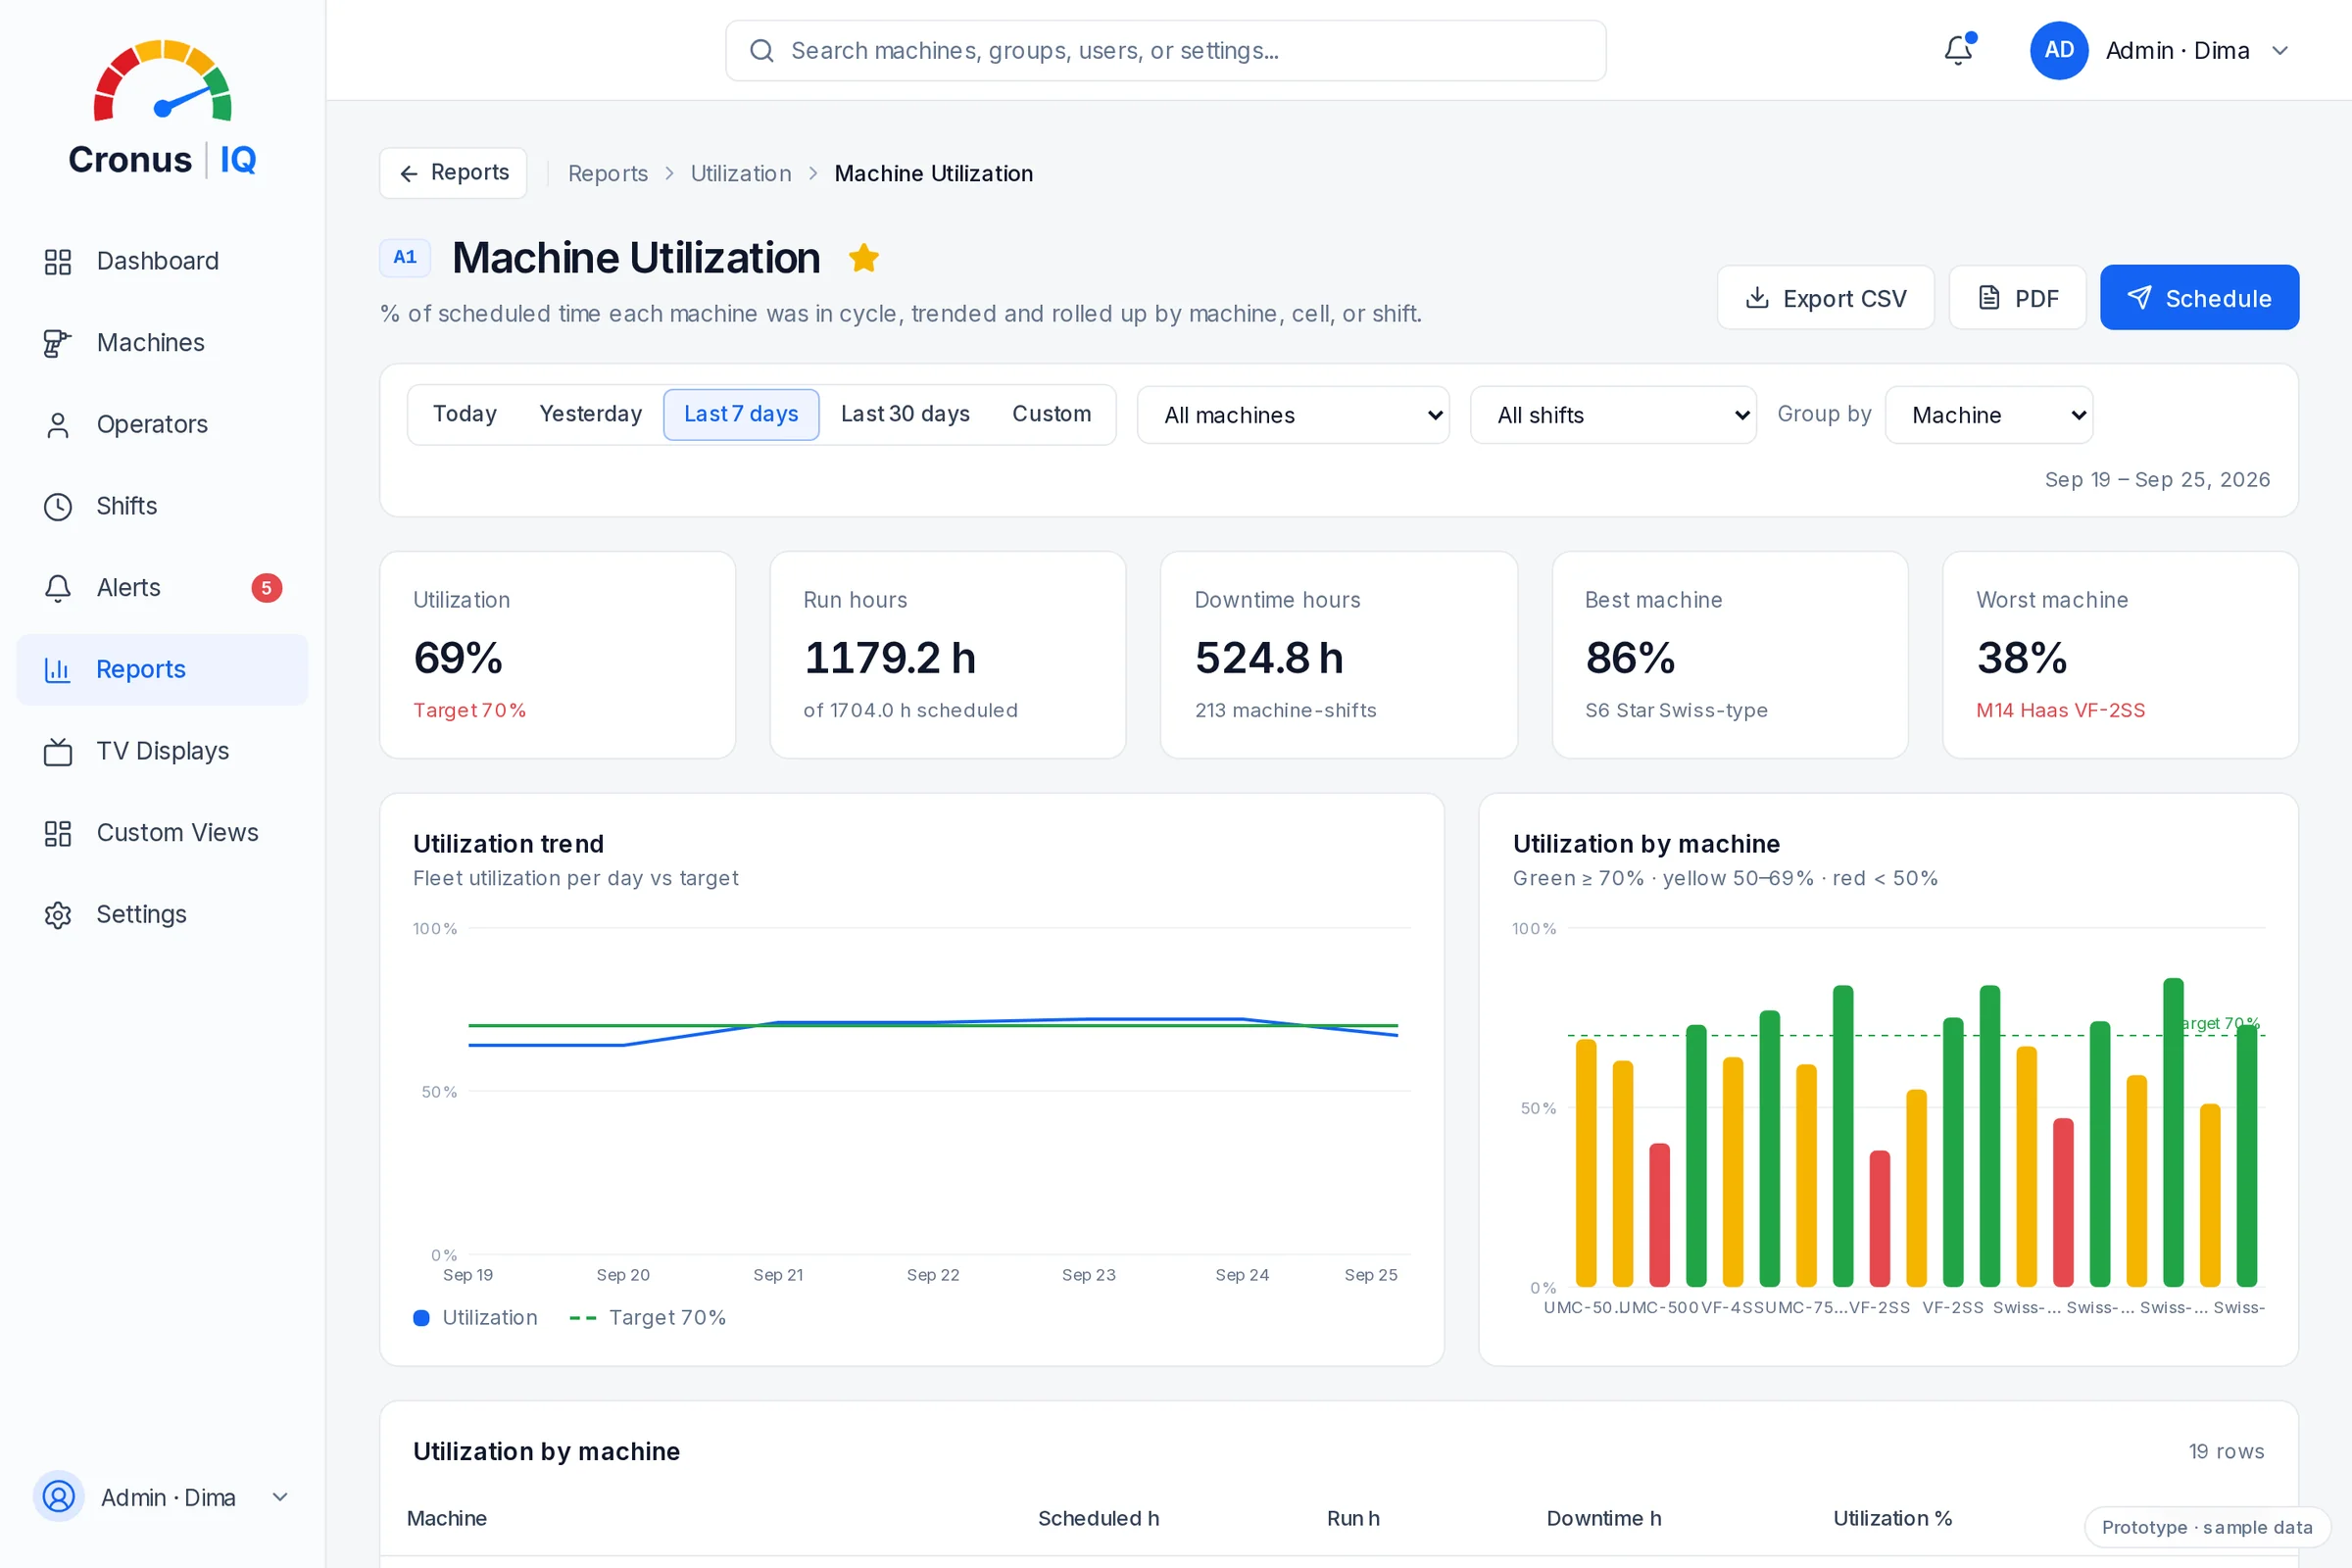Image resolution: width=2352 pixels, height=1568 pixels.
Task: Sort by the Scheduled h column header
Action: [1098, 1518]
